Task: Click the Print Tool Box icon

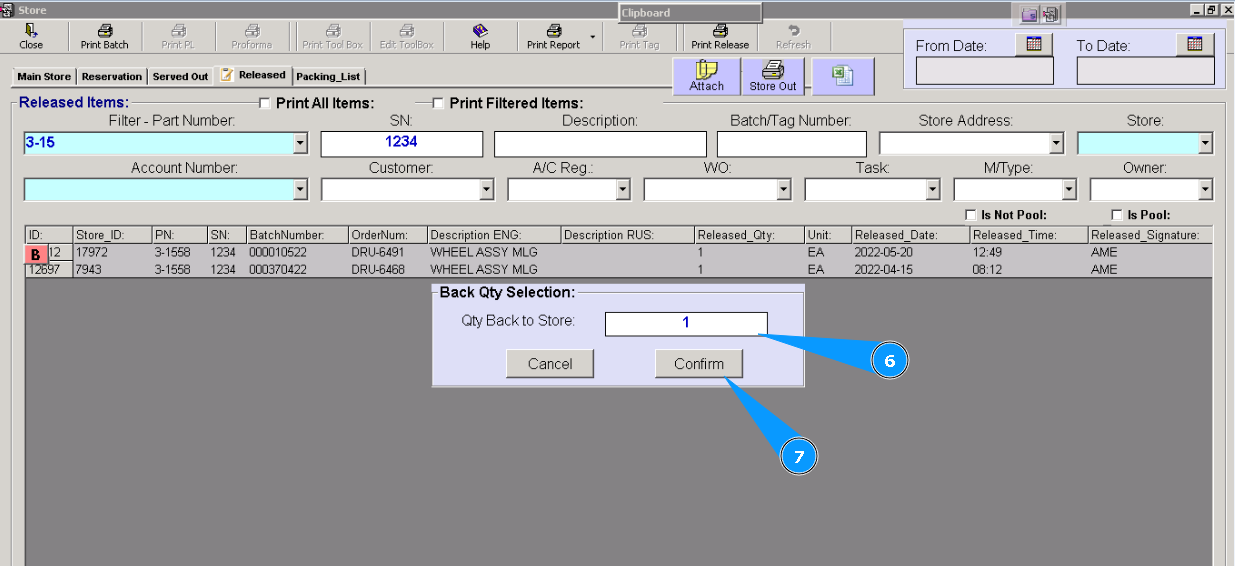Action: pos(333,37)
